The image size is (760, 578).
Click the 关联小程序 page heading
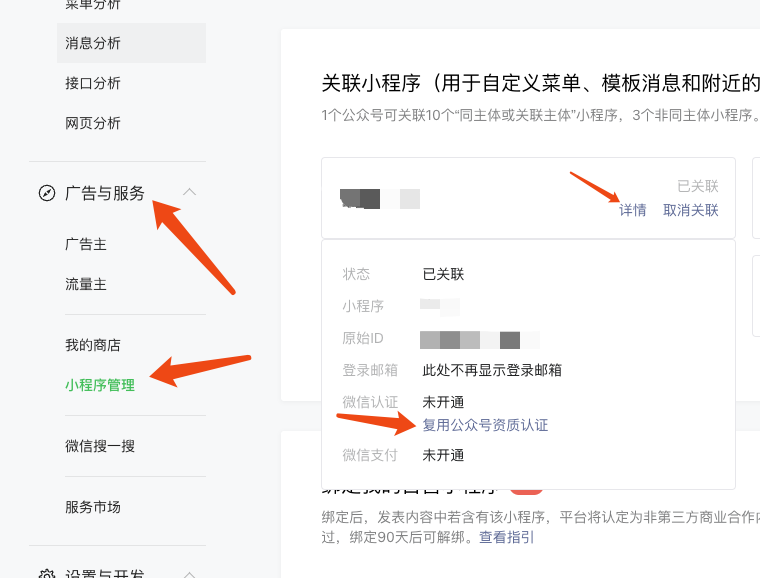click(x=540, y=83)
